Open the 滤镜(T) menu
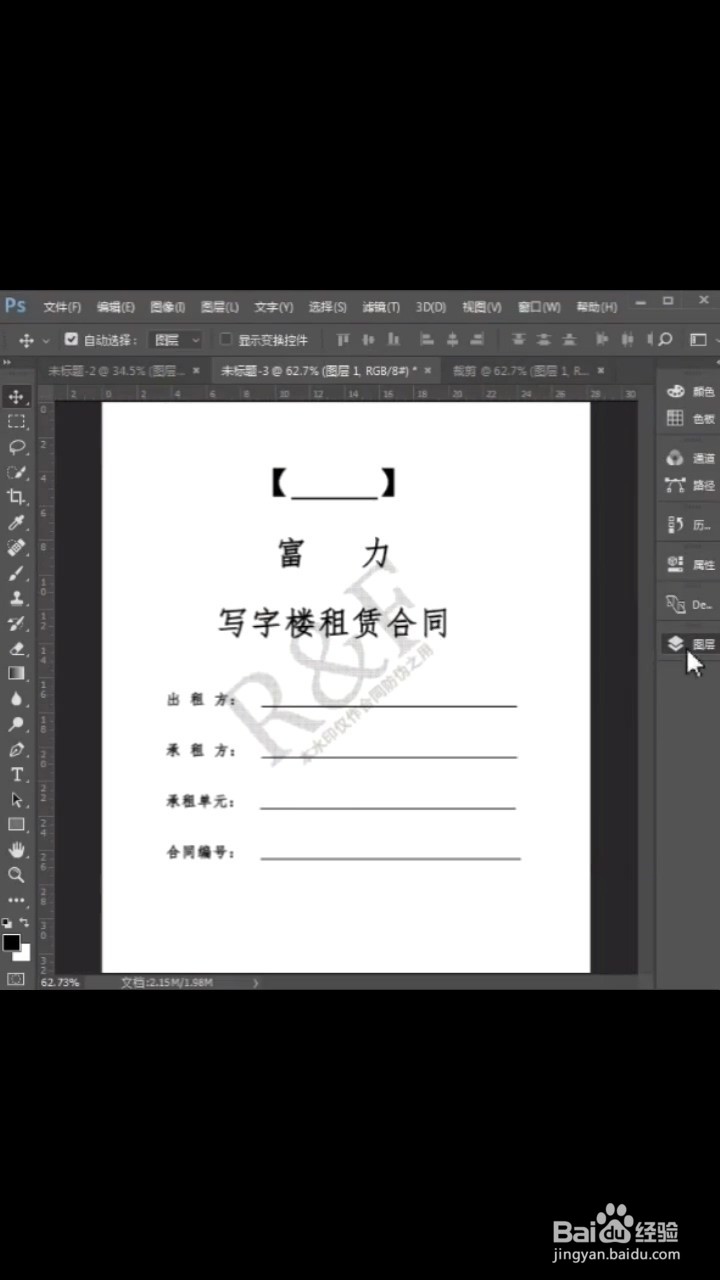720x1280 pixels. 381,307
